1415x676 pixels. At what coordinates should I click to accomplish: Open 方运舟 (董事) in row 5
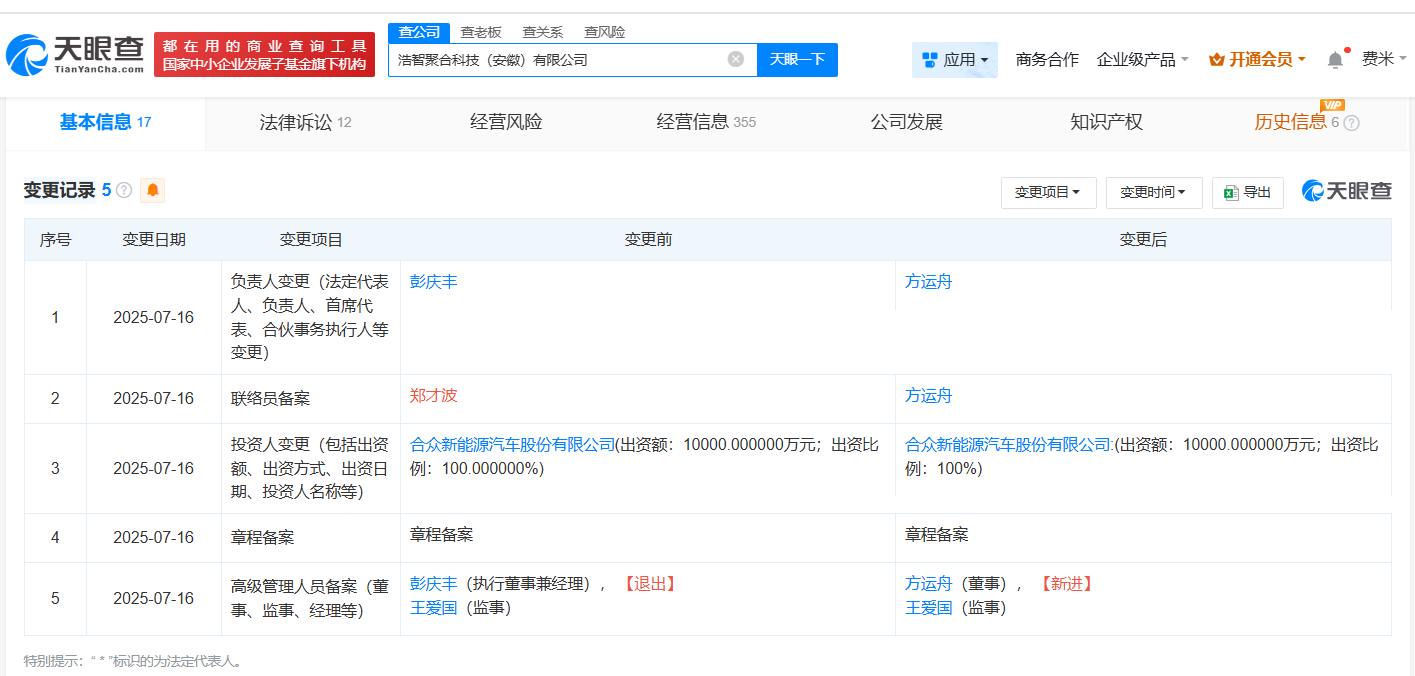[929, 584]
